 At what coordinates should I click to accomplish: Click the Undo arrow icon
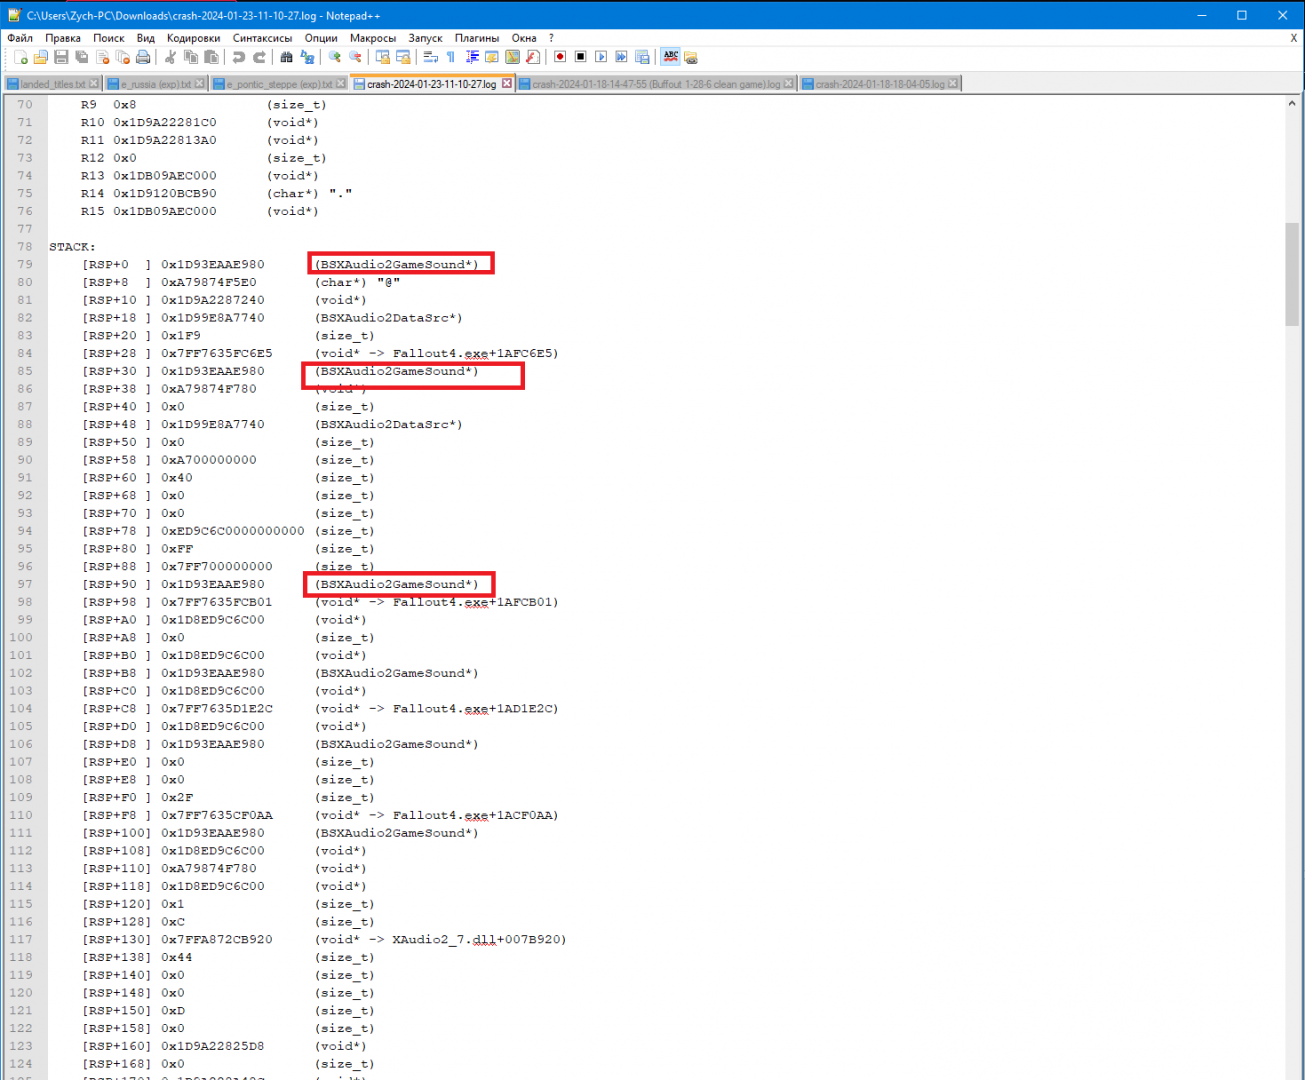click(x=238, y=57)
